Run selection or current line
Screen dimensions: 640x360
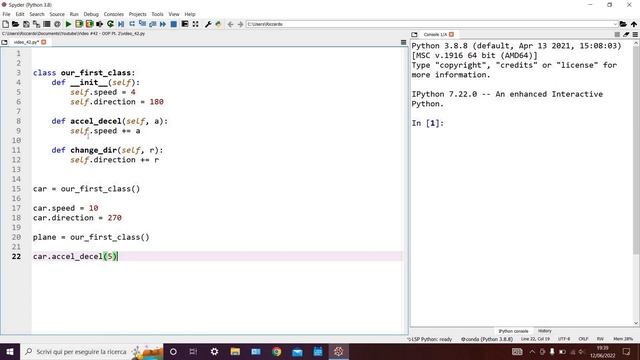click(x=100, y=24)
